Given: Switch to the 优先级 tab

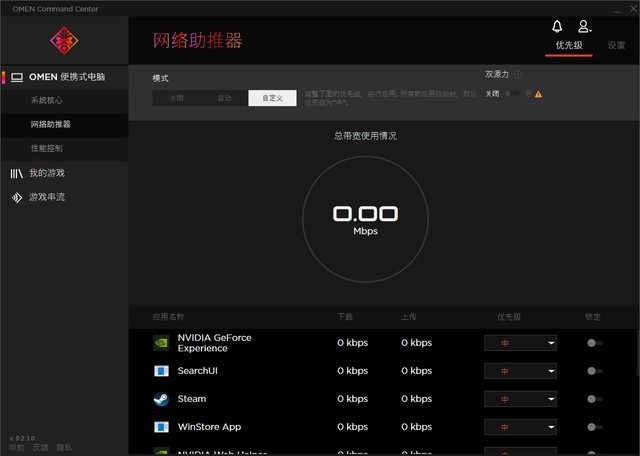Looking at the screenshot, I should coord(569,45).
